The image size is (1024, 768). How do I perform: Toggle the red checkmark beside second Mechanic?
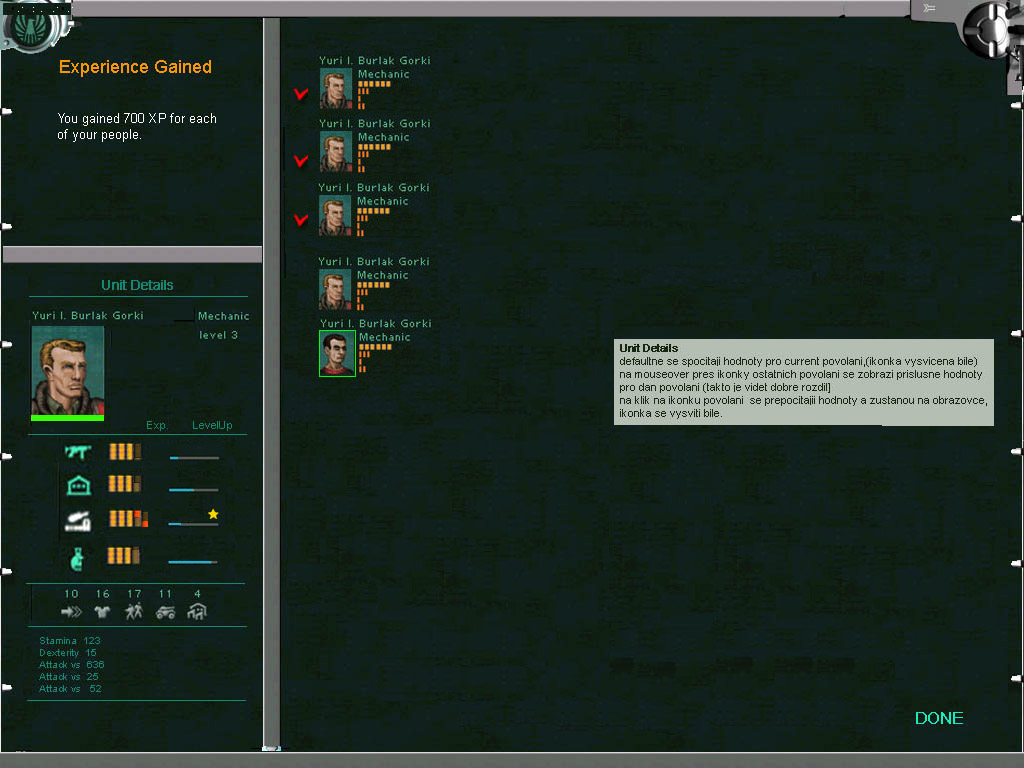click(x=301, y=161)
